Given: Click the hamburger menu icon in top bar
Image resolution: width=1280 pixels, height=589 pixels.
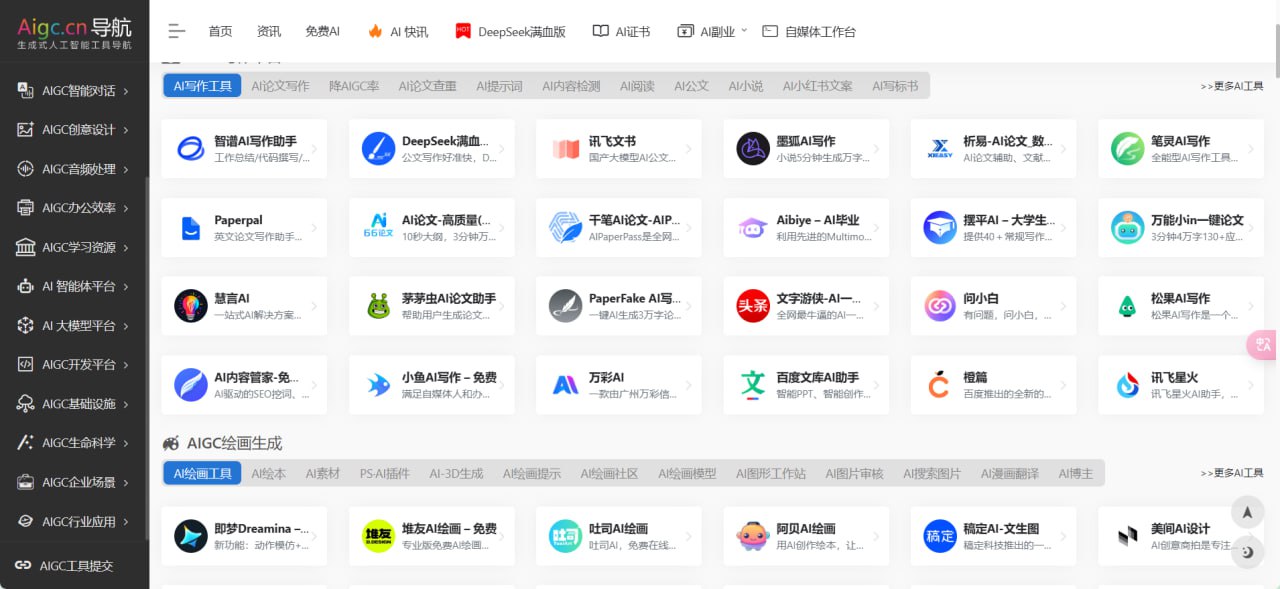Looking at the screenshot, I should tap(177, 31).
